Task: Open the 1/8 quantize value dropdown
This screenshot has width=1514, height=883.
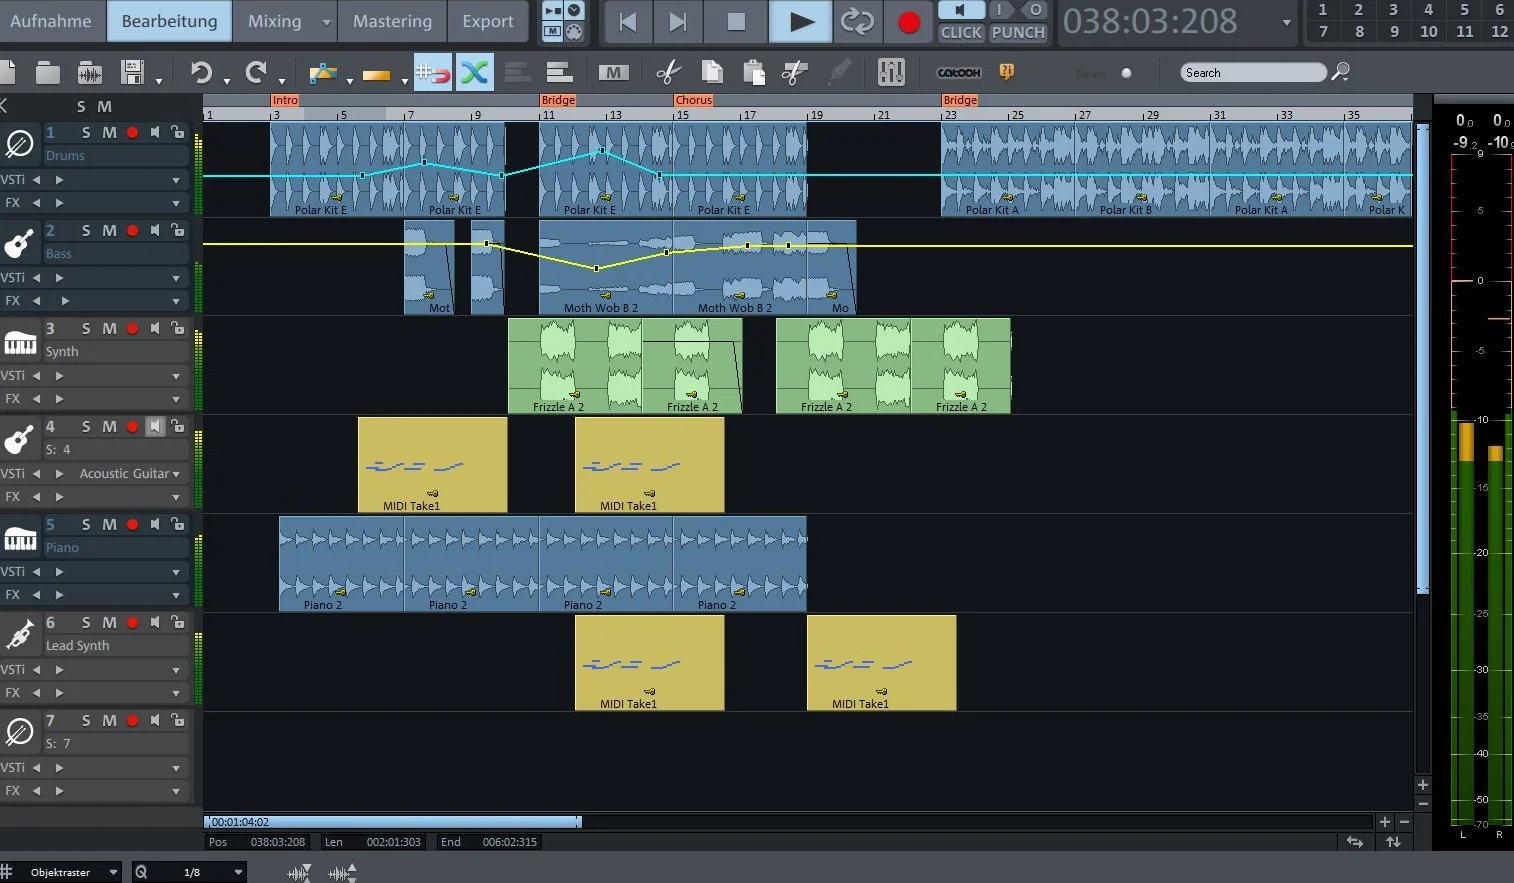Action: click(238, 872)
